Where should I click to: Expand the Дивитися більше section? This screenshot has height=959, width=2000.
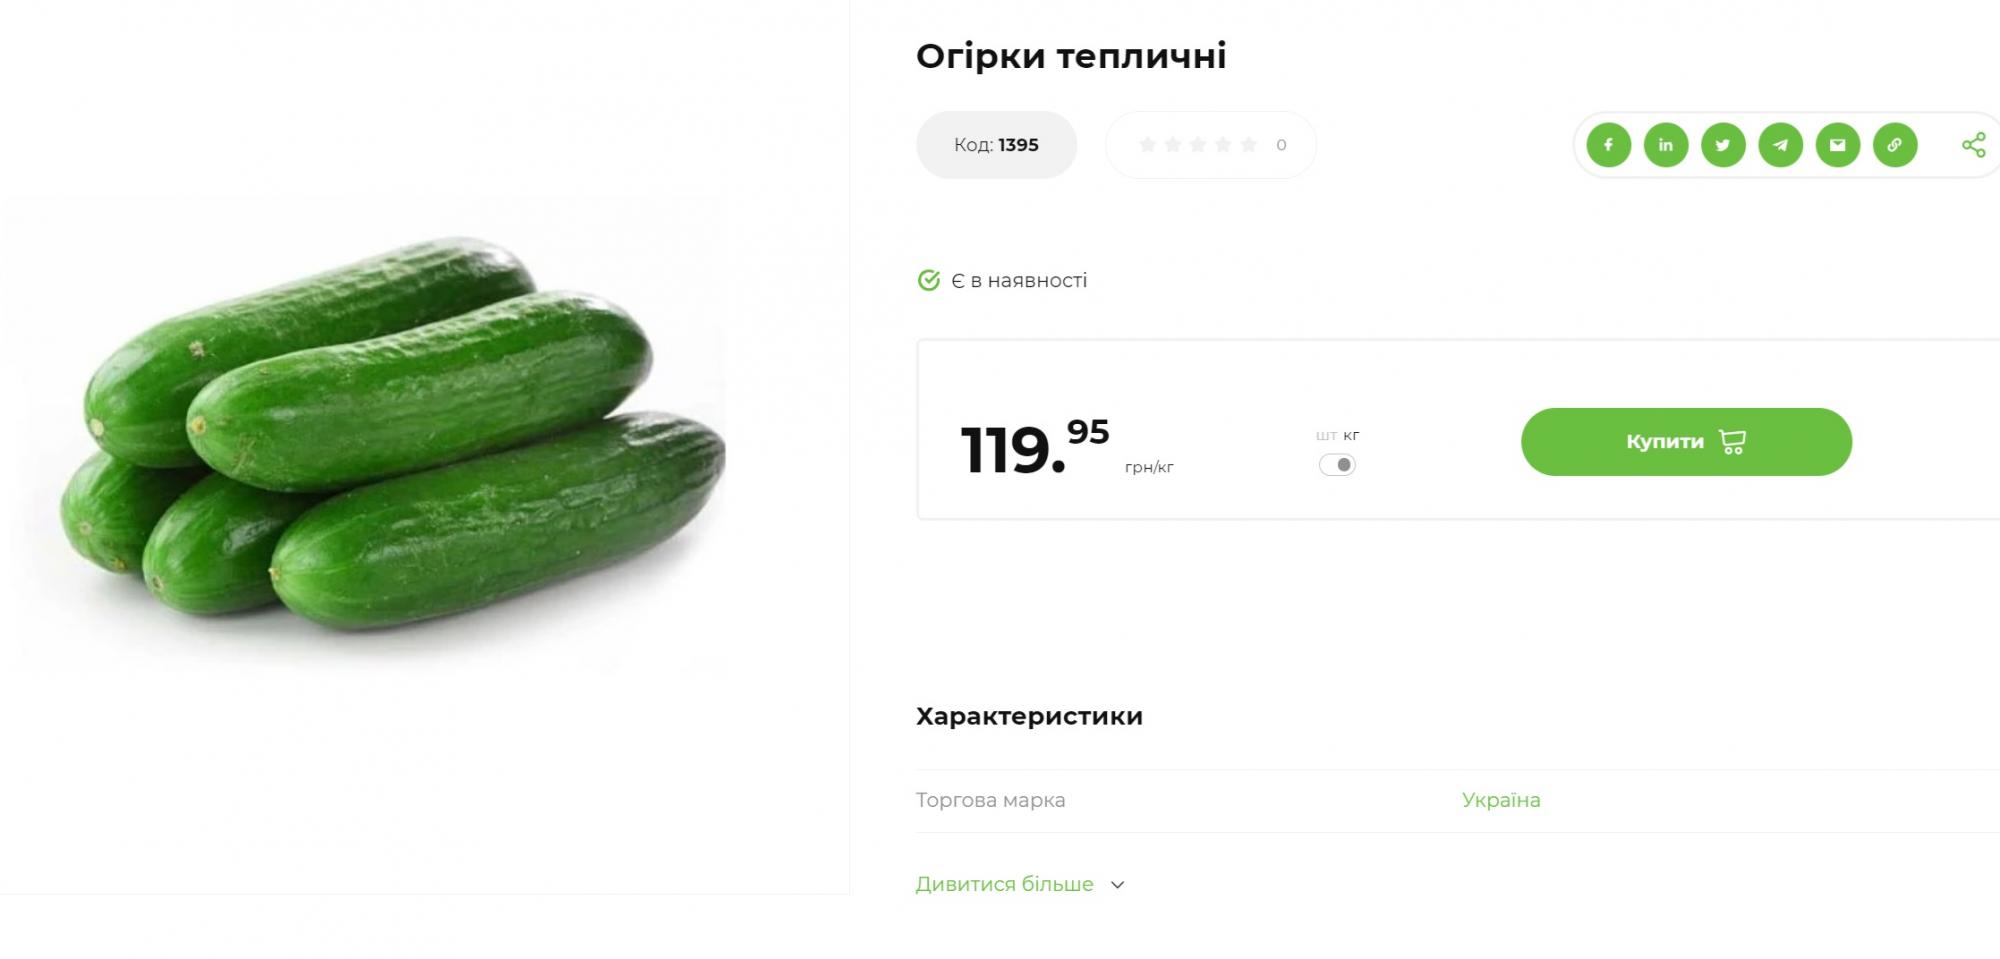click(x=1003, y=884)
